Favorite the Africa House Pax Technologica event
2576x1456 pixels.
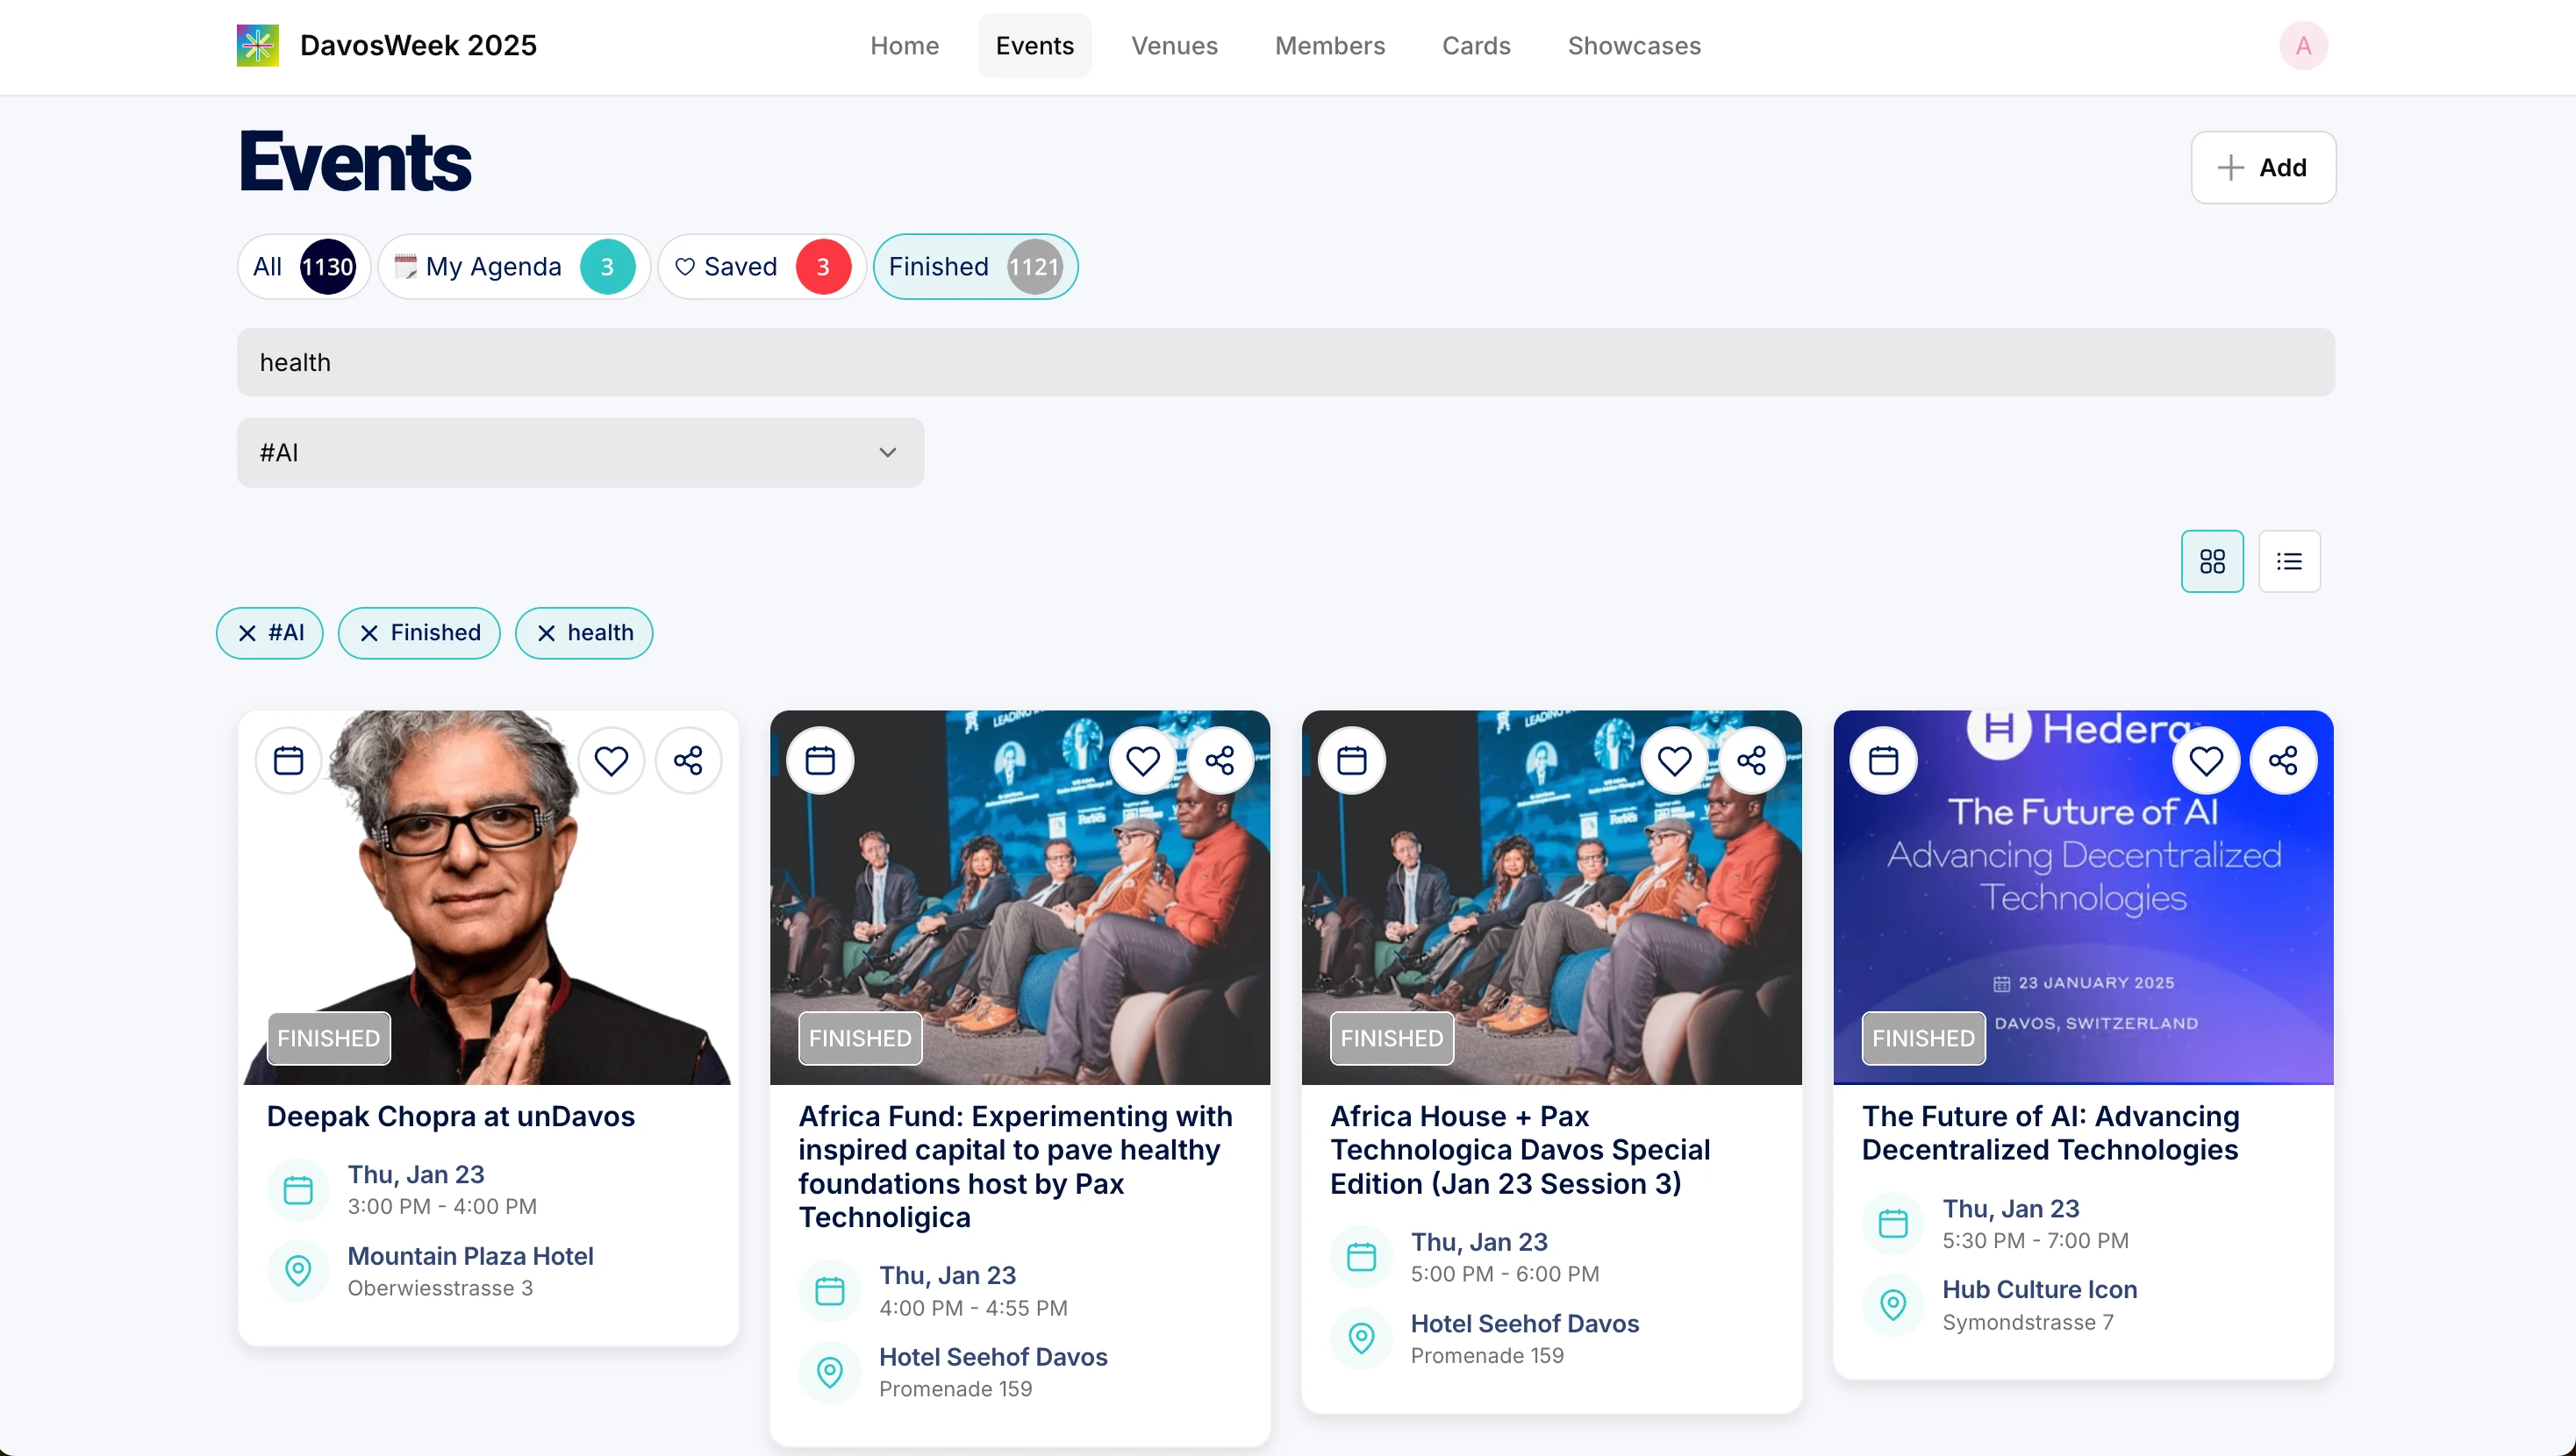click(x=1674, y=761)
